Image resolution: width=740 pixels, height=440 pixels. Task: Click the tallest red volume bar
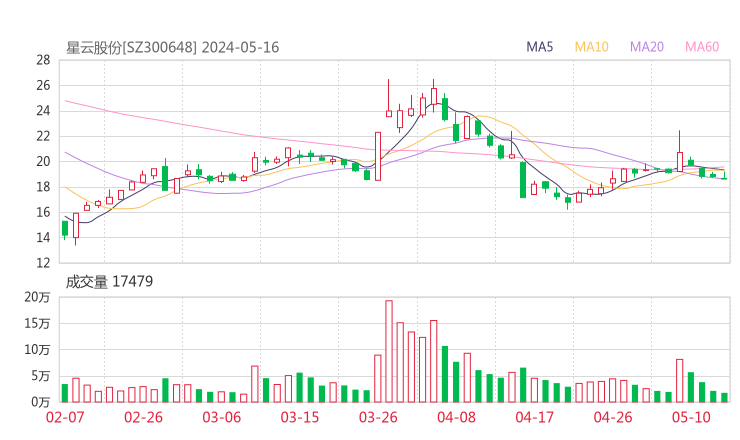[389, 350]
